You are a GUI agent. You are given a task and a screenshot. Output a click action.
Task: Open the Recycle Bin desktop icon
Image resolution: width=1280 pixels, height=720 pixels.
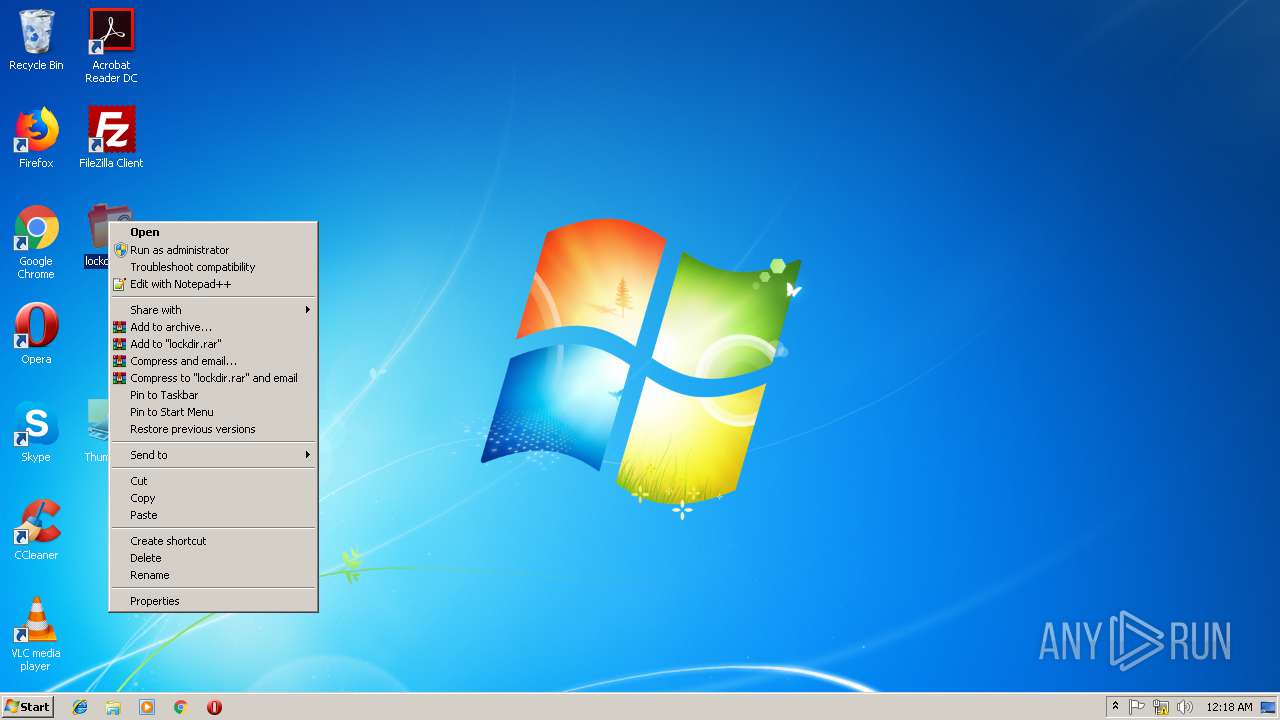(36, 40)
